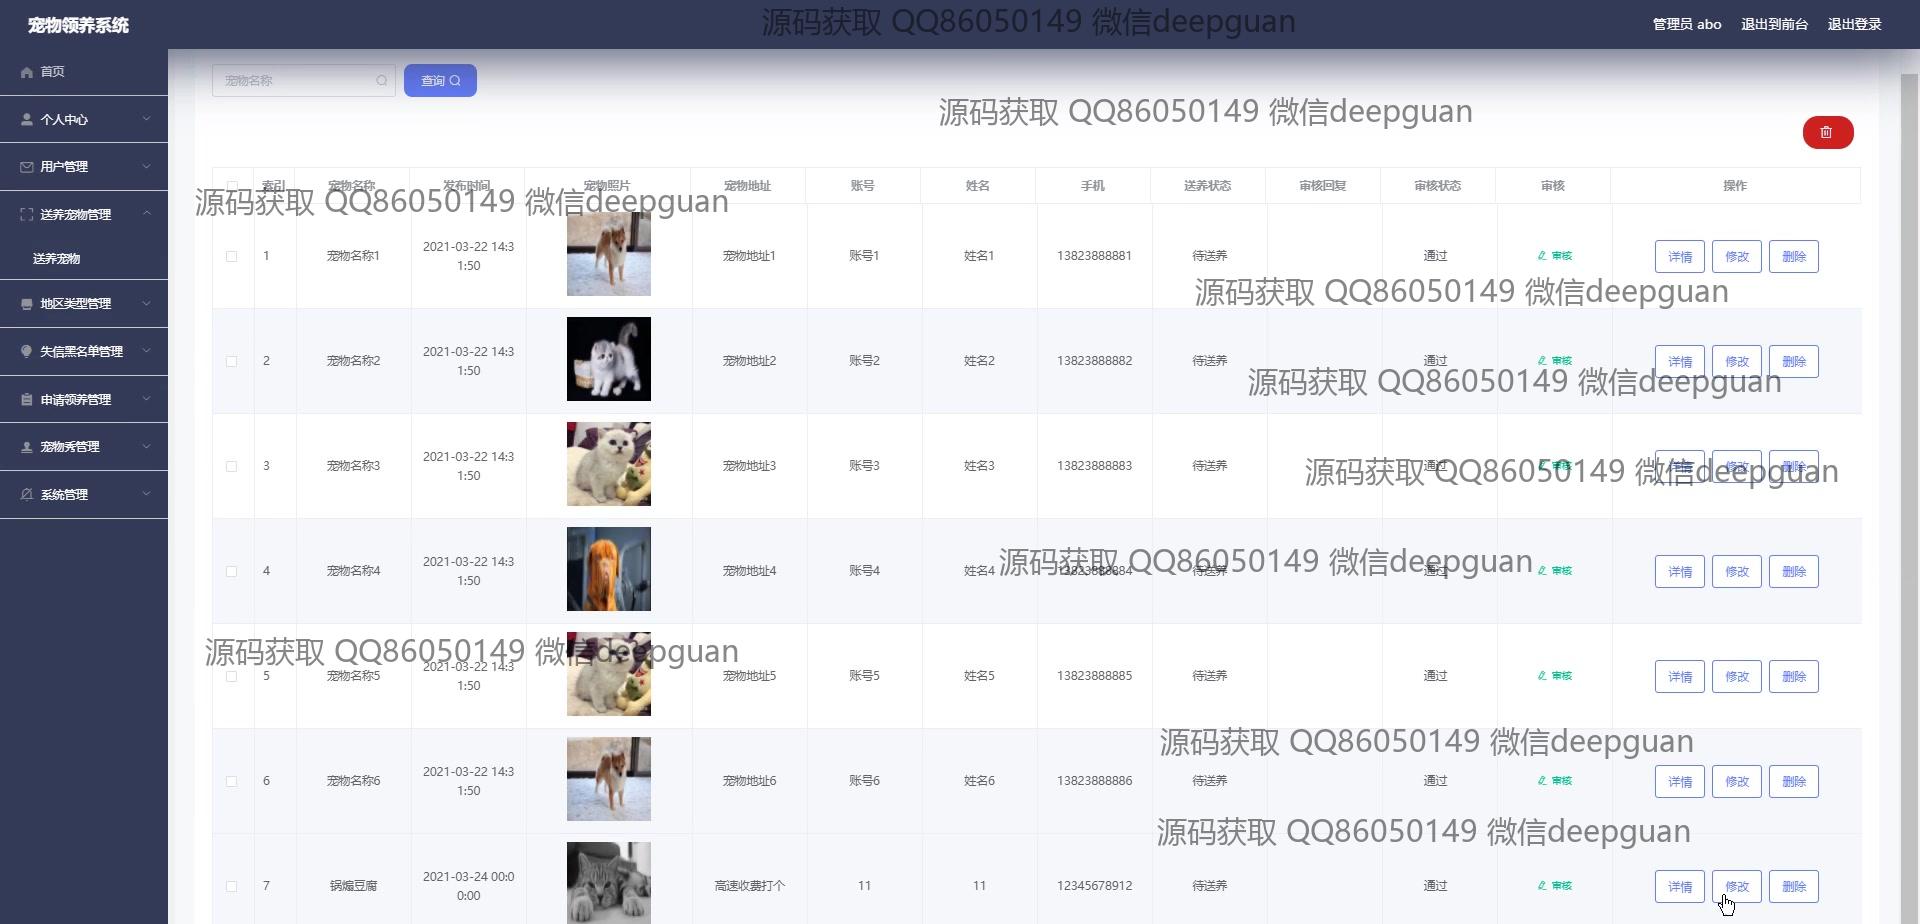Image resolution: width=1920 pixels, height=924 pixels.
Task: Click the user icon beside 宠物秀管理
Action: (27, 447)
